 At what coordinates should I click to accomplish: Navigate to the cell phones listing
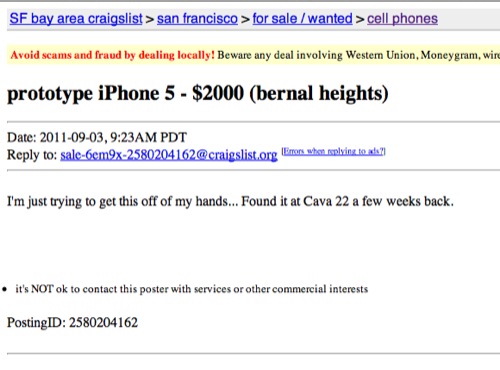pos(402,19)
